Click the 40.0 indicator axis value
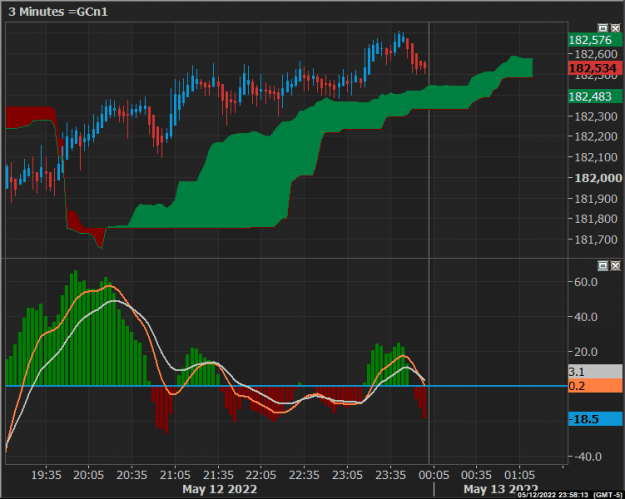625x499 pixels. 586,317
